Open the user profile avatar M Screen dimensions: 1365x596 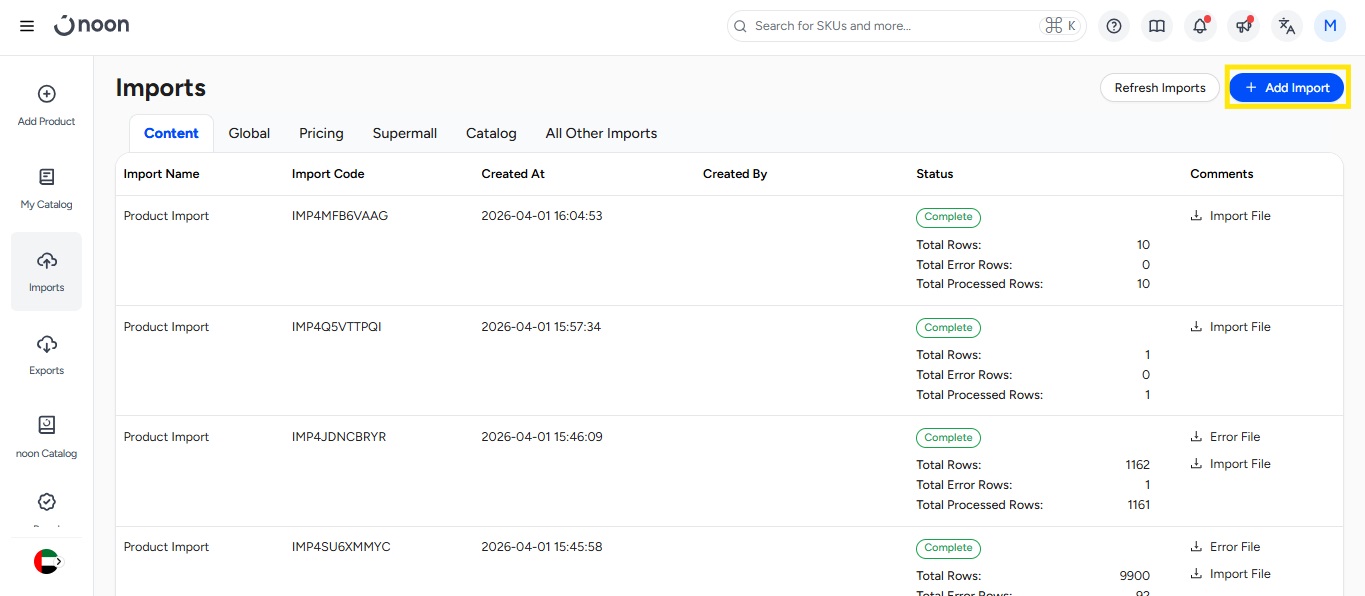[x=1330, y=26]
